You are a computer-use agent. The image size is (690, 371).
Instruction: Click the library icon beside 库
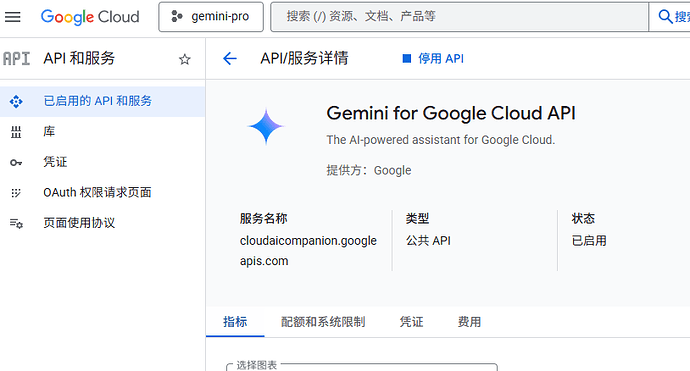tap(16, 132)
